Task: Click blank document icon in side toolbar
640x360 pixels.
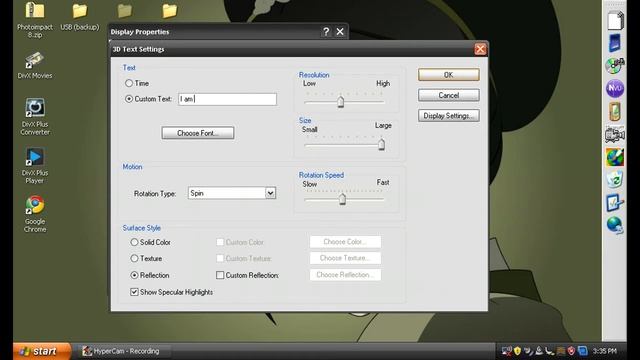Action: (615, 20)
